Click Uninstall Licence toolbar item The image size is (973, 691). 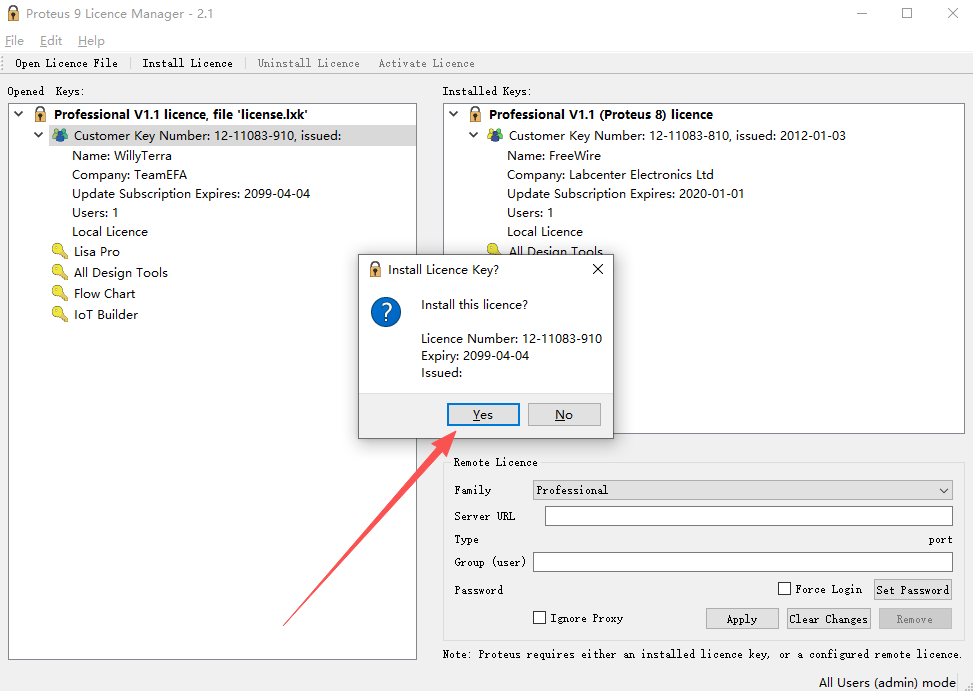308,63
